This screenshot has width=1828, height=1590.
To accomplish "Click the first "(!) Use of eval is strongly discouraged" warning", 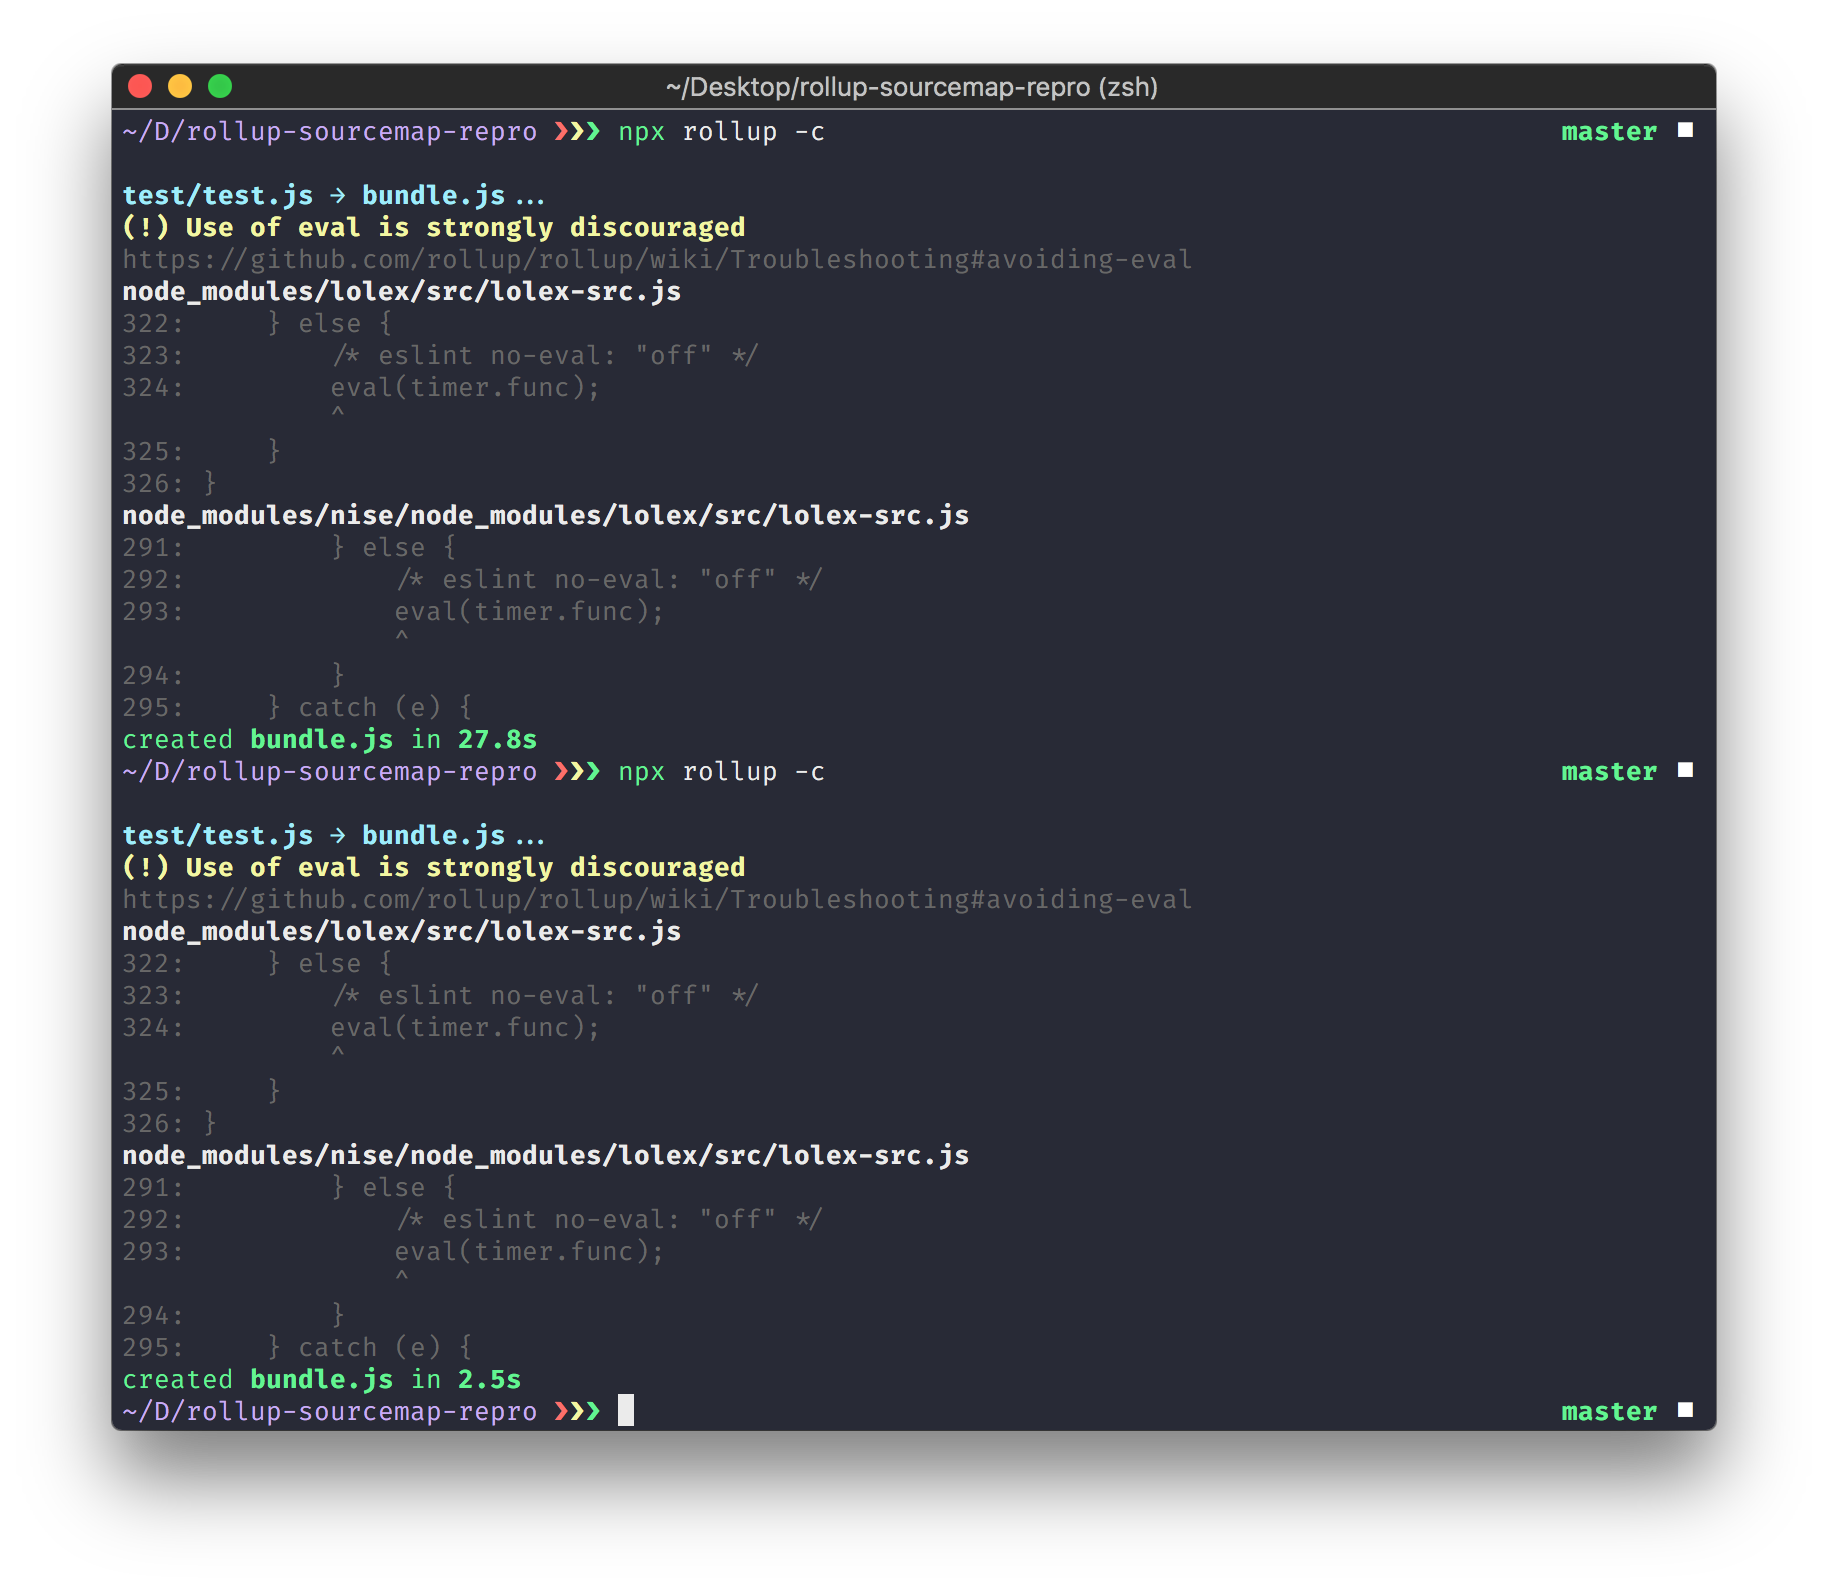I will (434, 227).
